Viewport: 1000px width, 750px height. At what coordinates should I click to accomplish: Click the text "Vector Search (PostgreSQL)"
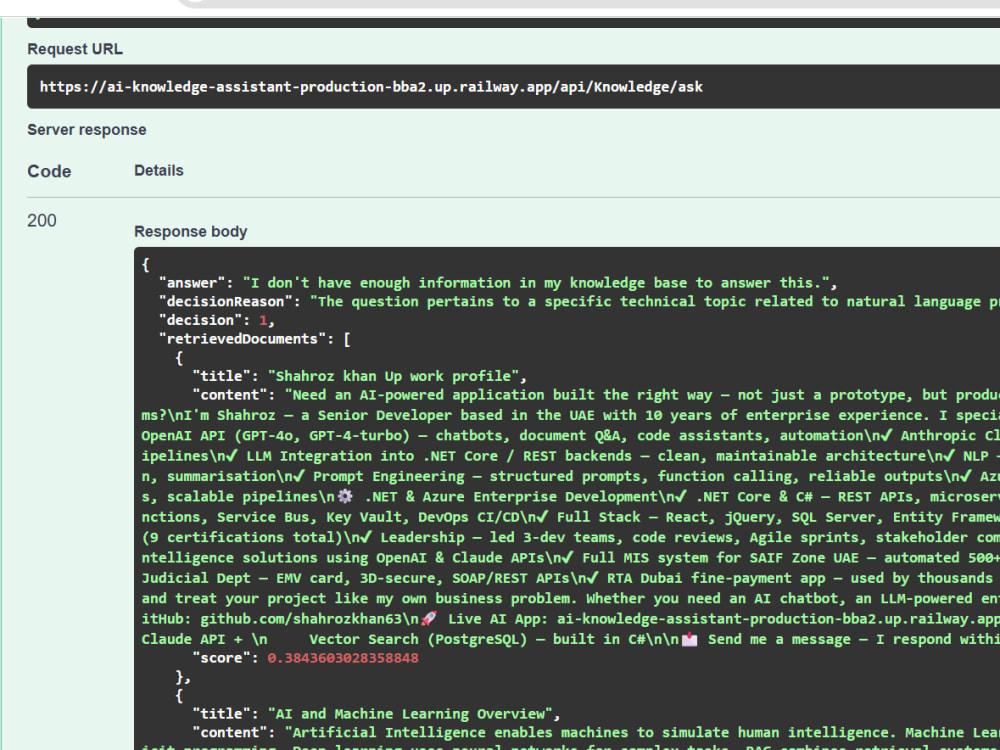click(418, 639)
